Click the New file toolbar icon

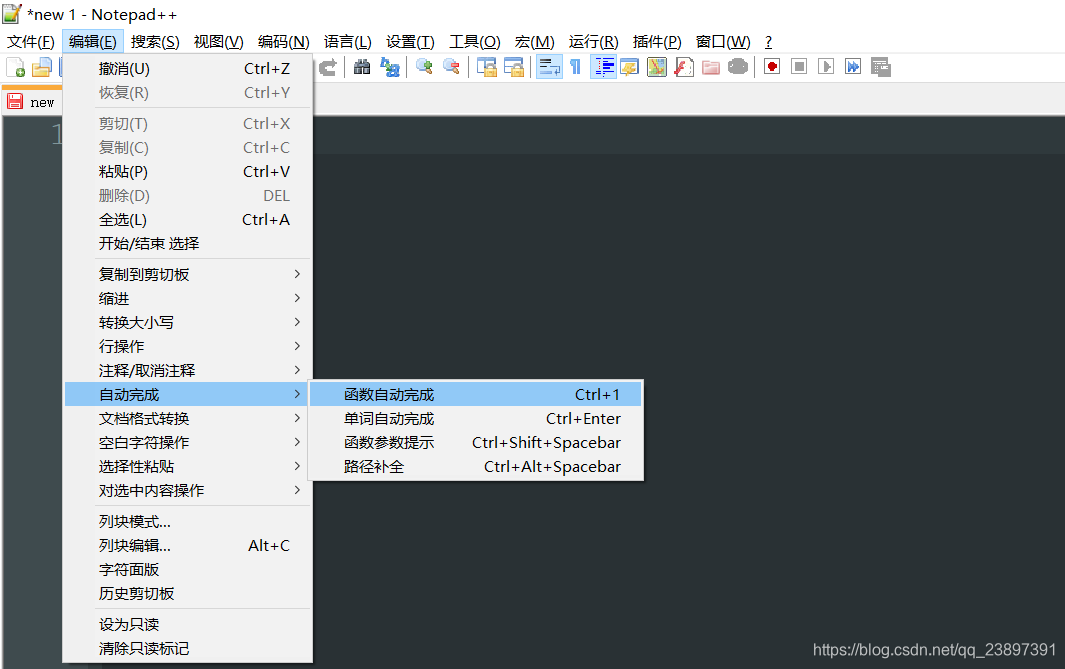pyautogui.click(x=15, y=67)
